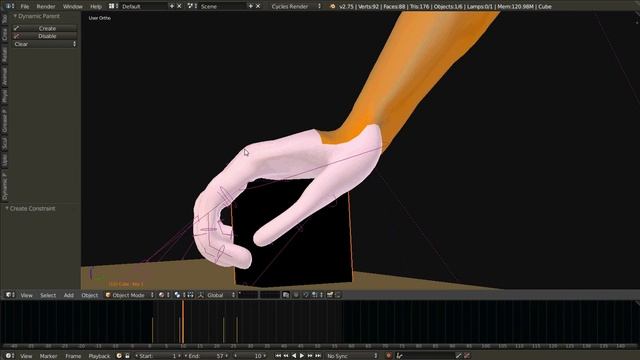
Task: Open the Clear dropdown
Action: pos(45,44)
